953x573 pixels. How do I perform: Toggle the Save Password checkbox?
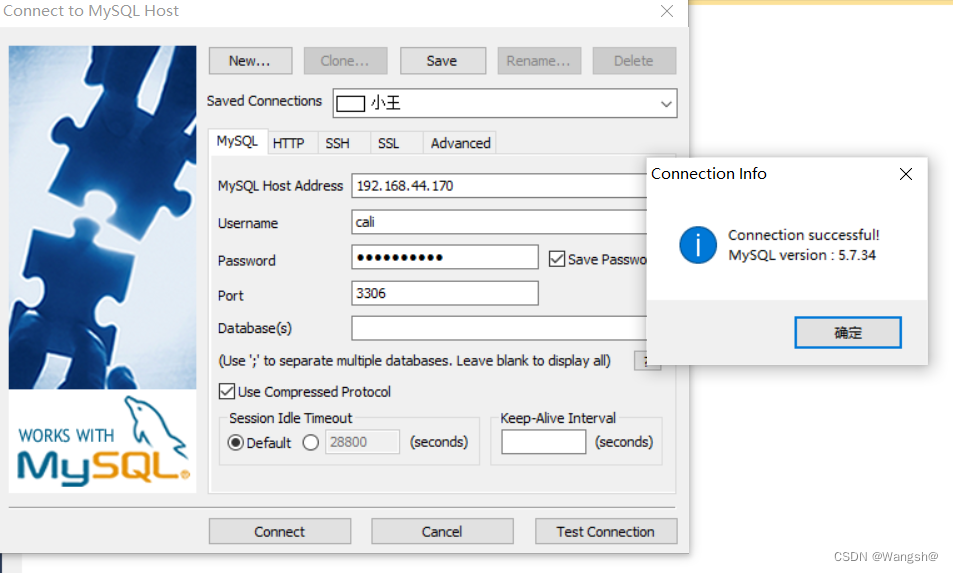click(557, 259)
